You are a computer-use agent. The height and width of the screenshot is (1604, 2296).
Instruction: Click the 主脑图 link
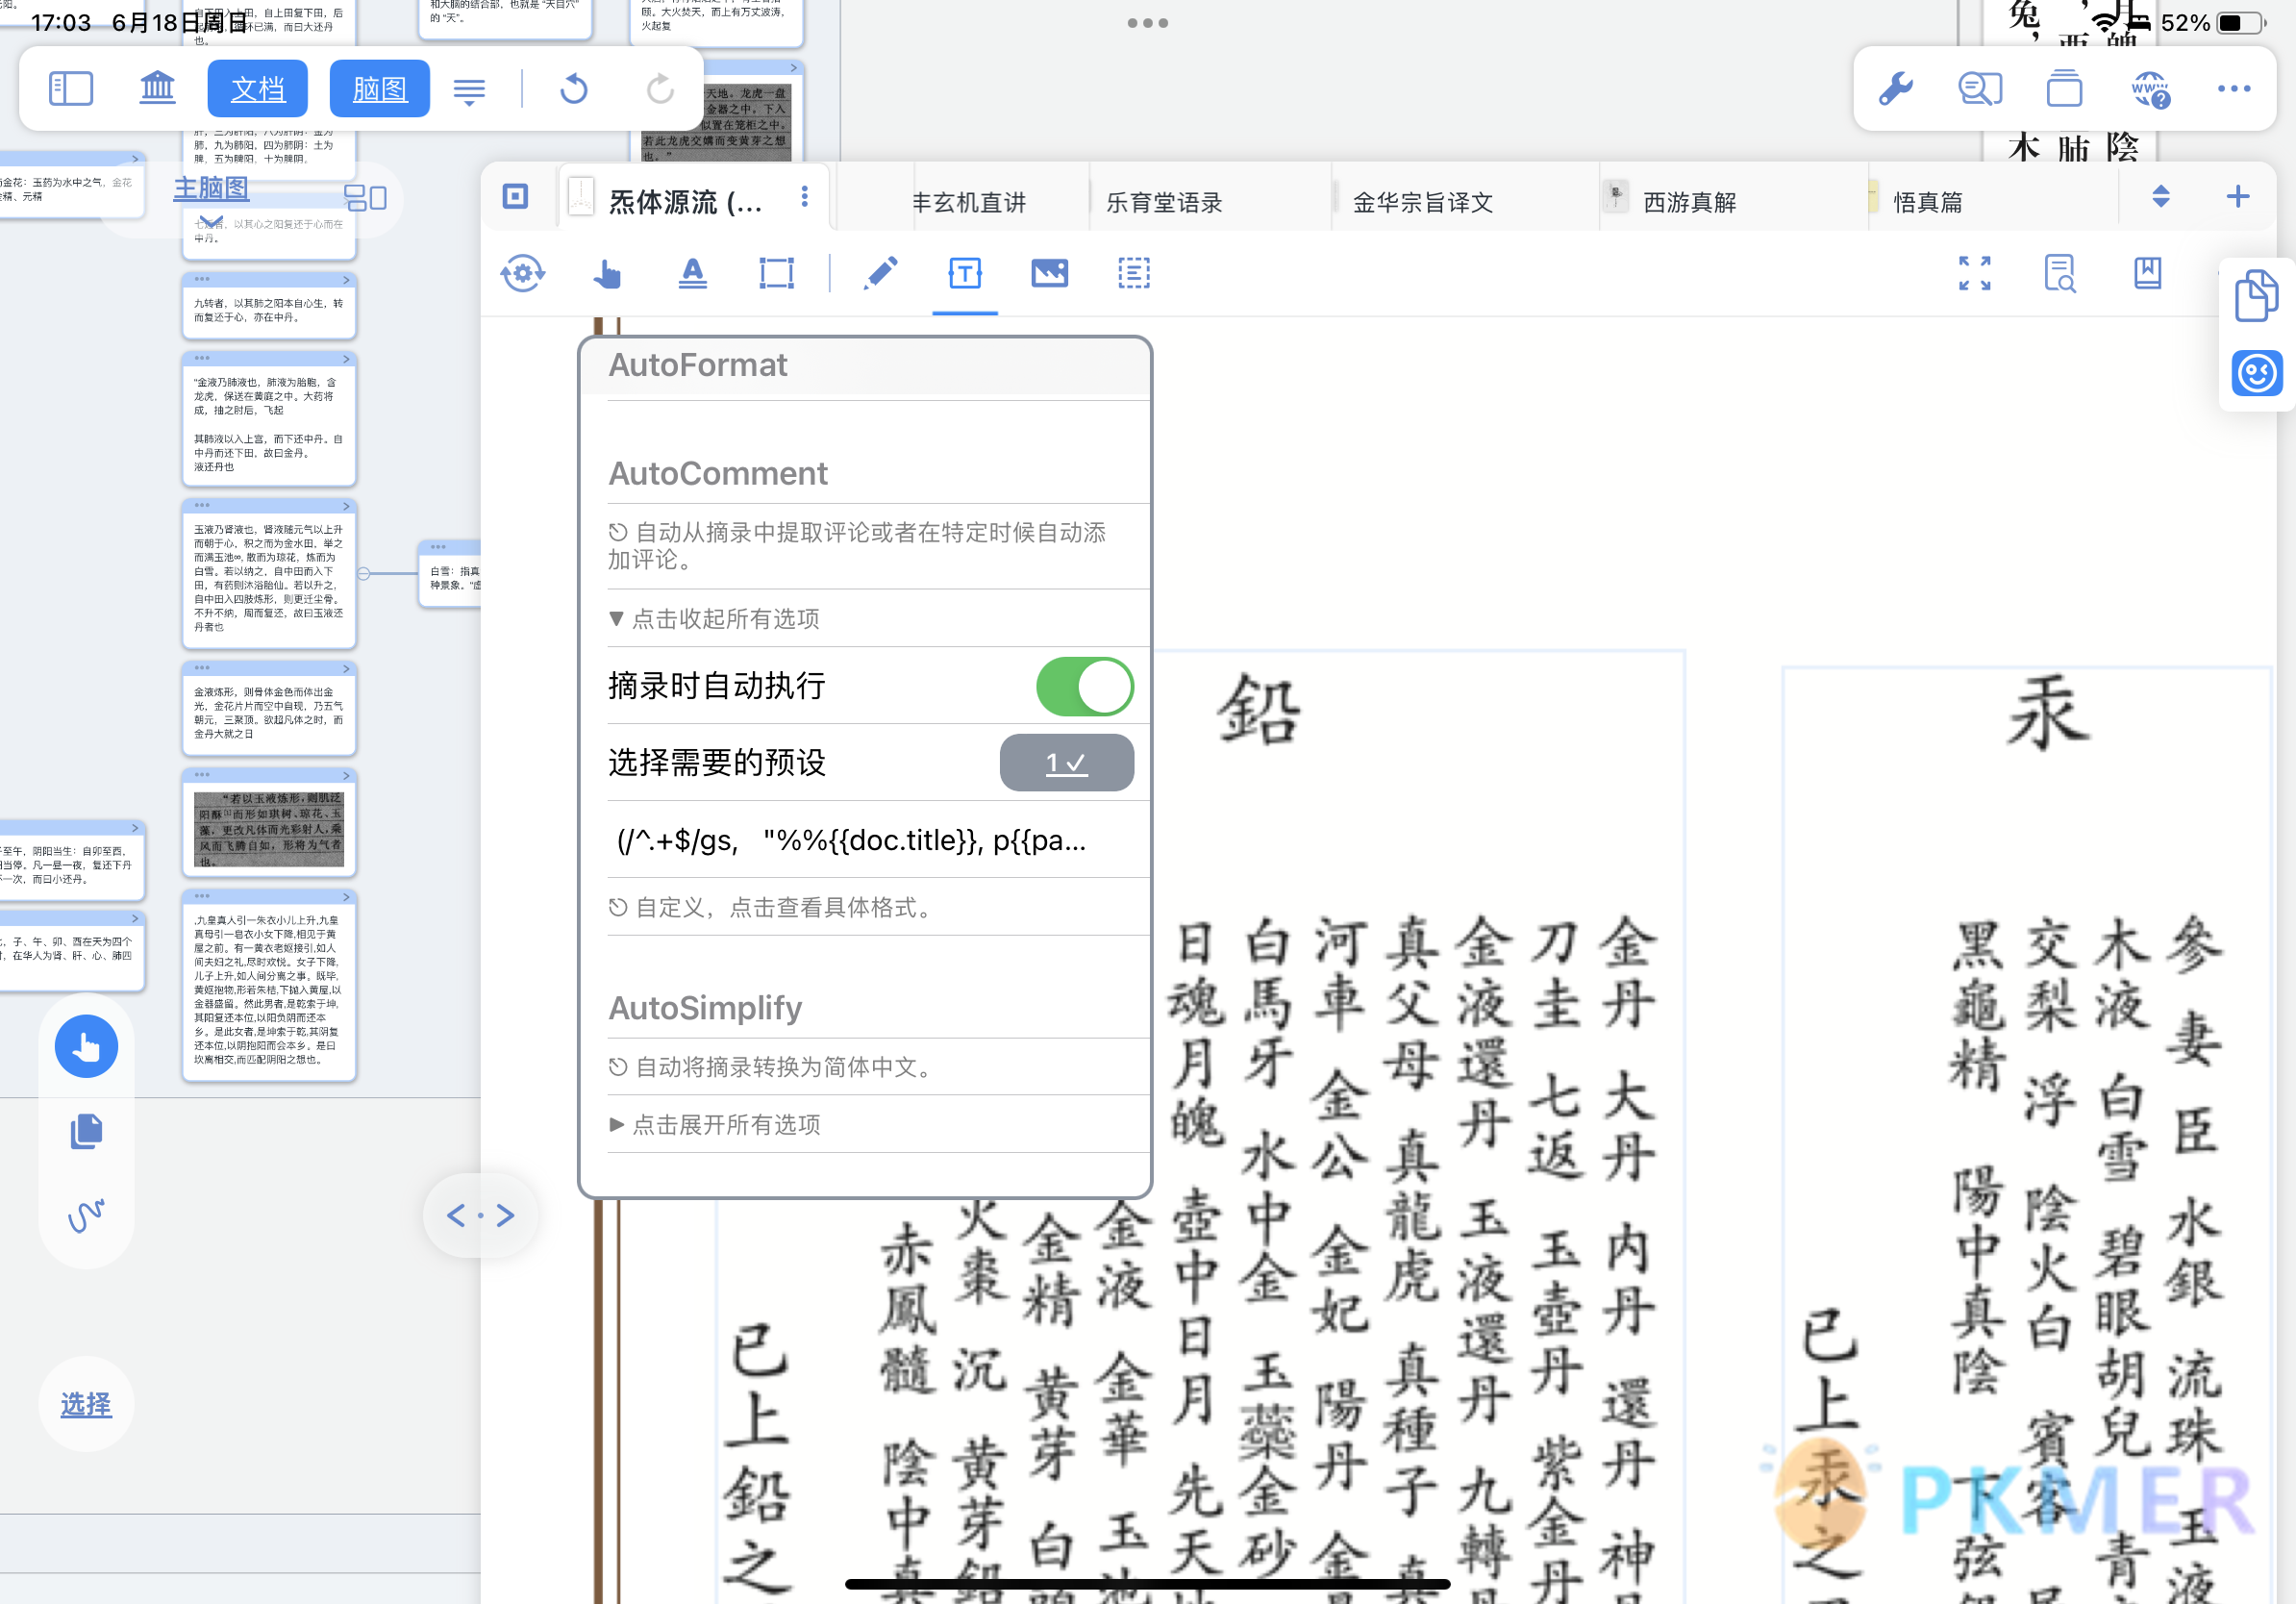tap(211, 188)
